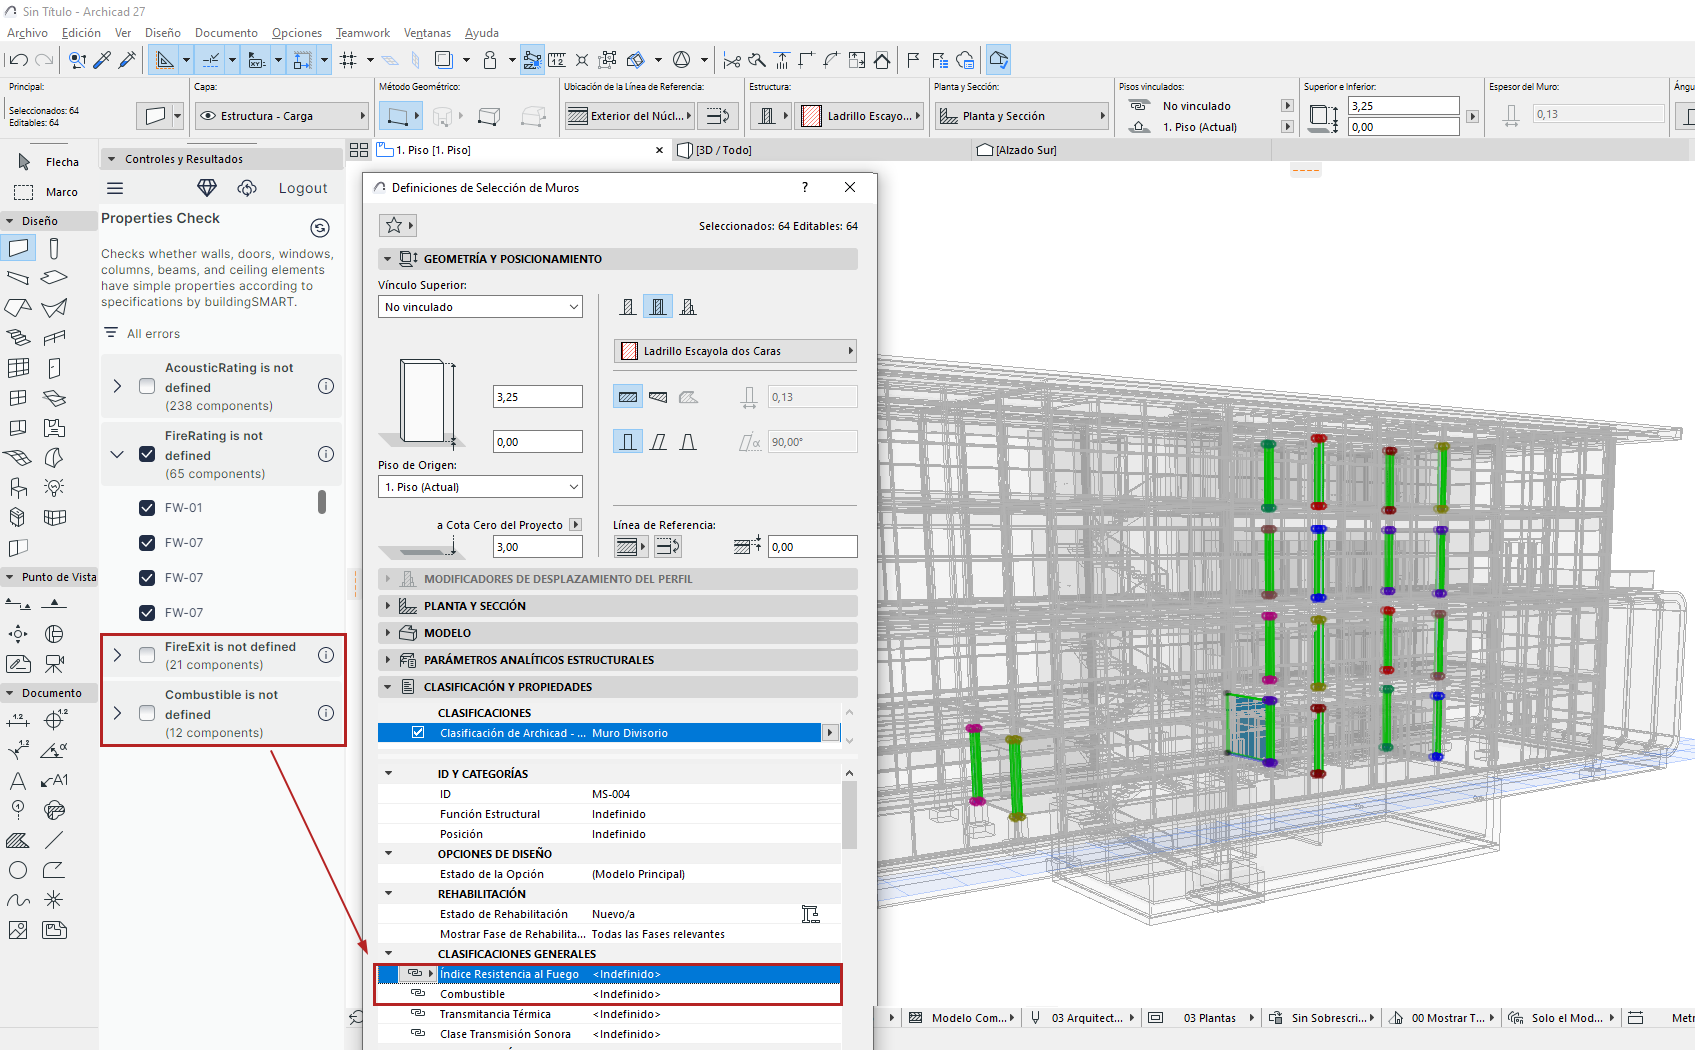Viewport: 1695px width, 1050px height.
Task: Open the hamburger menu in Controles panel
Action: click(115, 188)
